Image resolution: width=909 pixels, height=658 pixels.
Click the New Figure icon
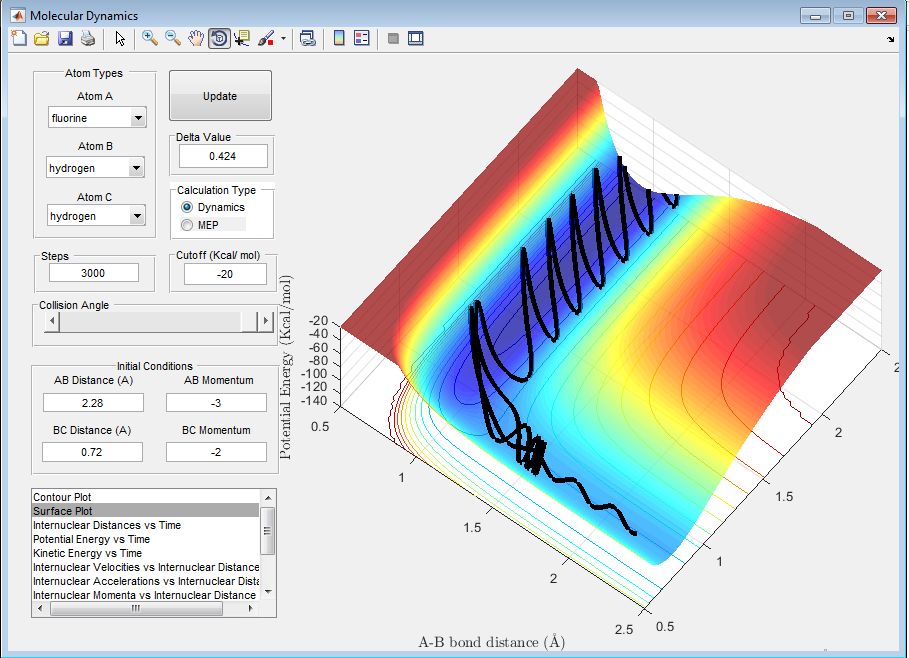click(x=20, y=38)
